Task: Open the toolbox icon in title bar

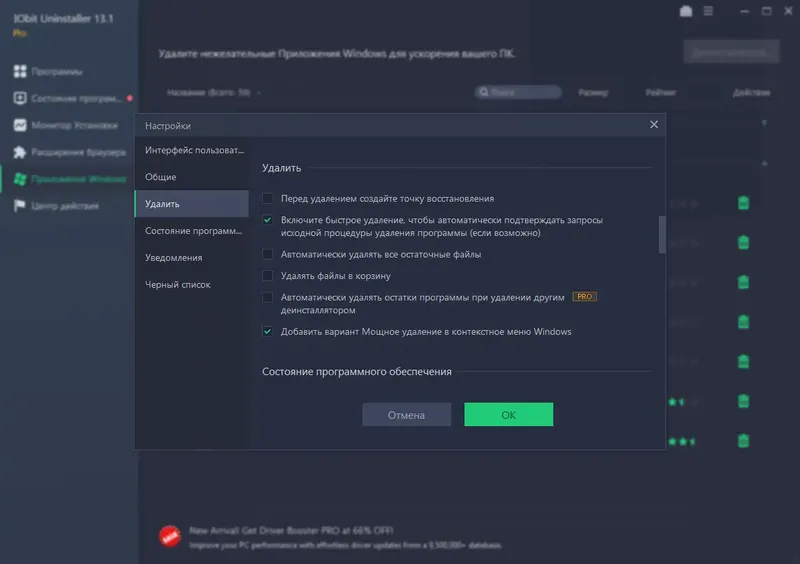Action: click(686, 11)
